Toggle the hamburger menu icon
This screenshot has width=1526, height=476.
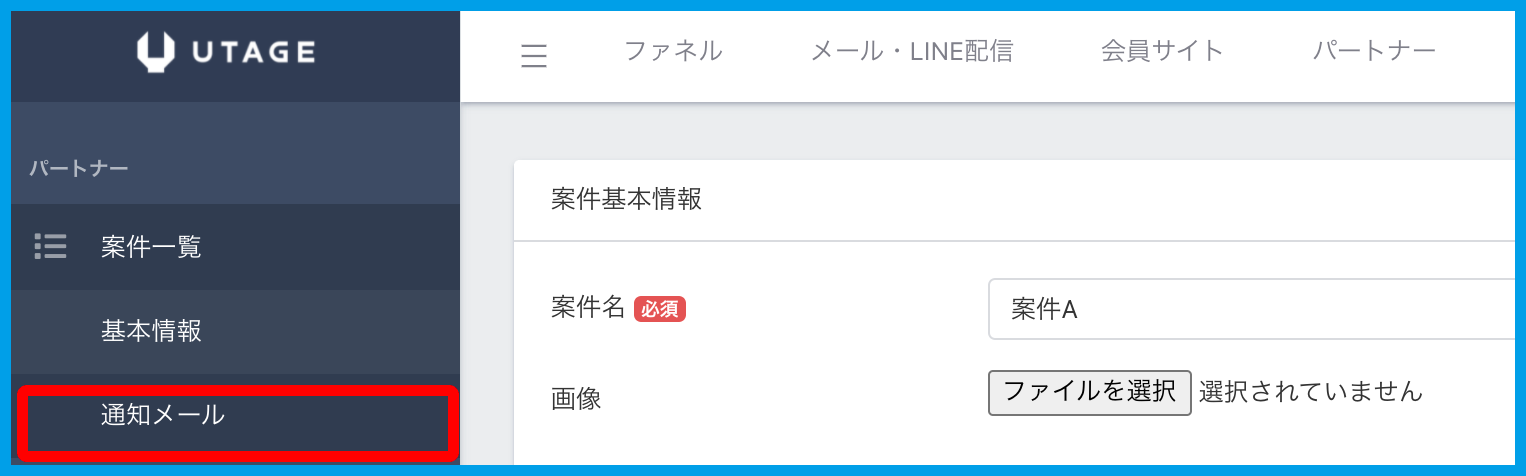534,56
